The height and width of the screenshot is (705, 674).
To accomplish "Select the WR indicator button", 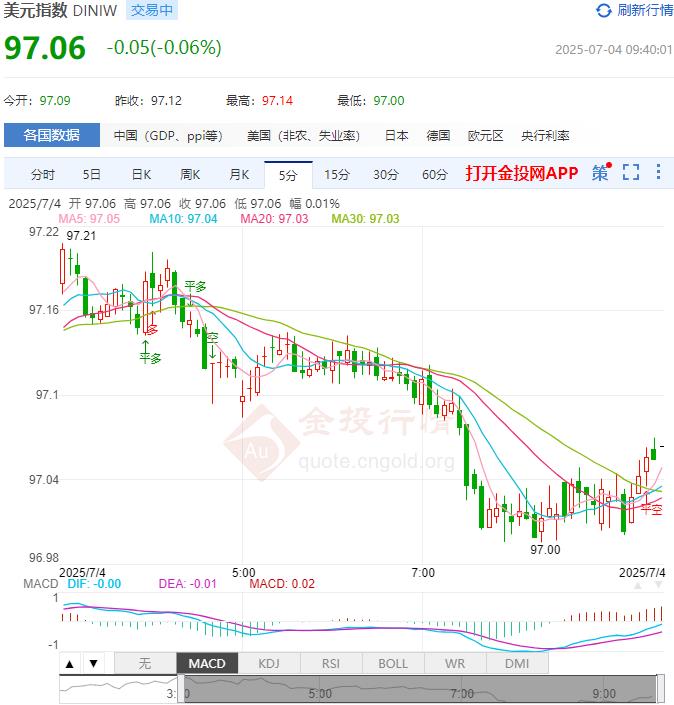I will 455,664.
